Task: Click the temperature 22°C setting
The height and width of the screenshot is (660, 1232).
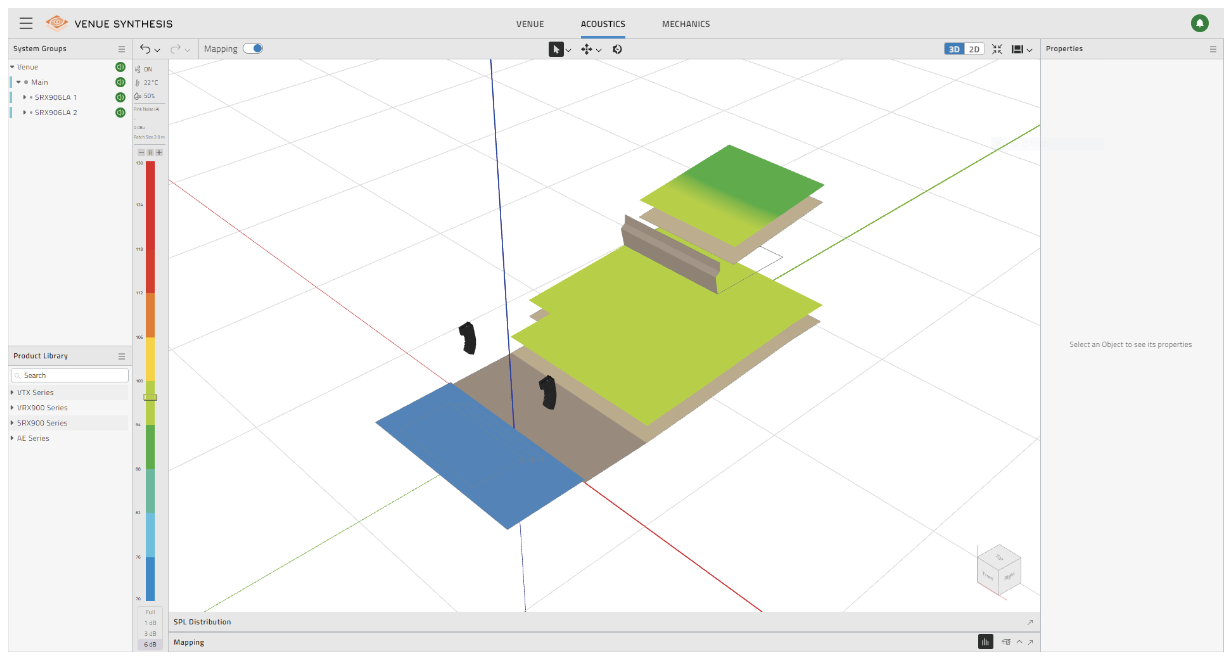Action: [146, 83]
